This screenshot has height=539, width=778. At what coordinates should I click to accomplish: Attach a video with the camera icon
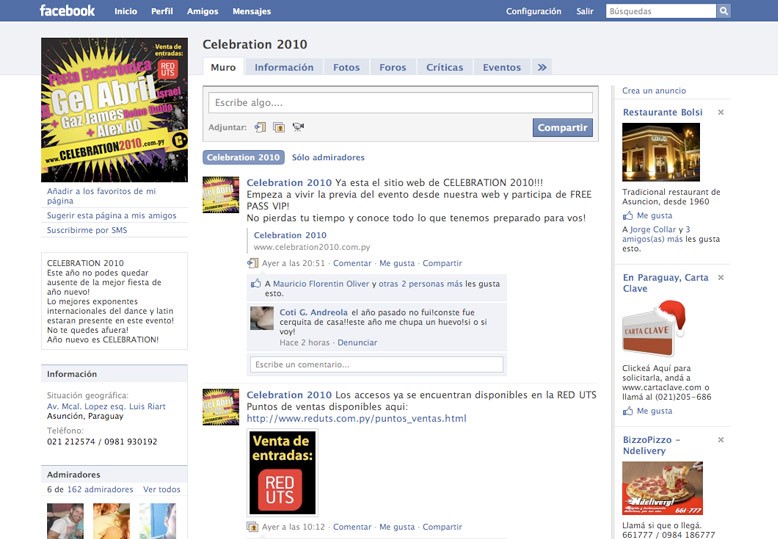click(298, 128)
